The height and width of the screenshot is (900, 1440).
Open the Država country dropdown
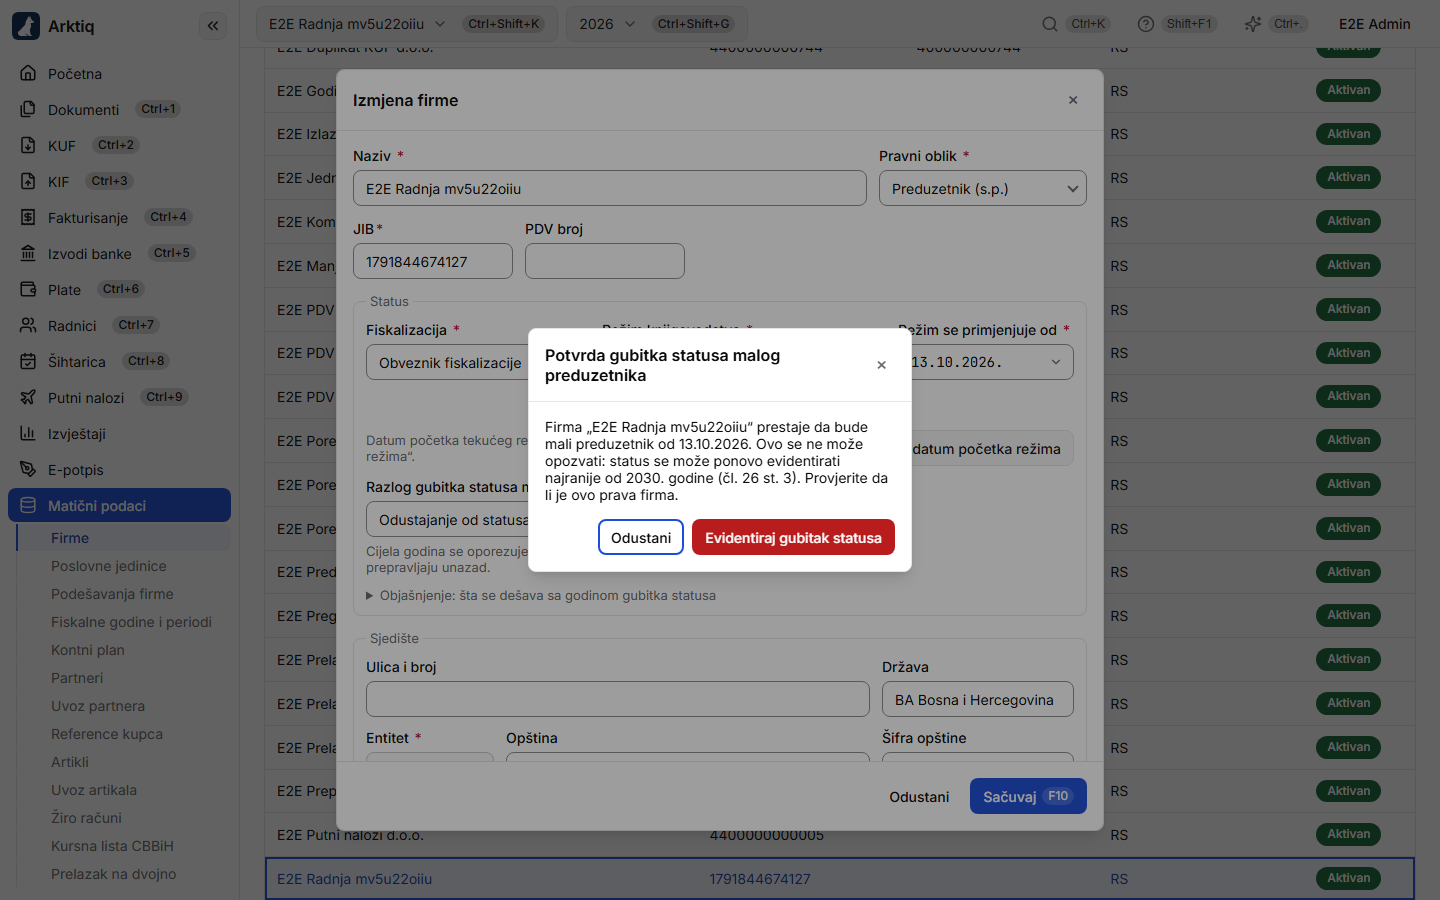coord(977,700)
